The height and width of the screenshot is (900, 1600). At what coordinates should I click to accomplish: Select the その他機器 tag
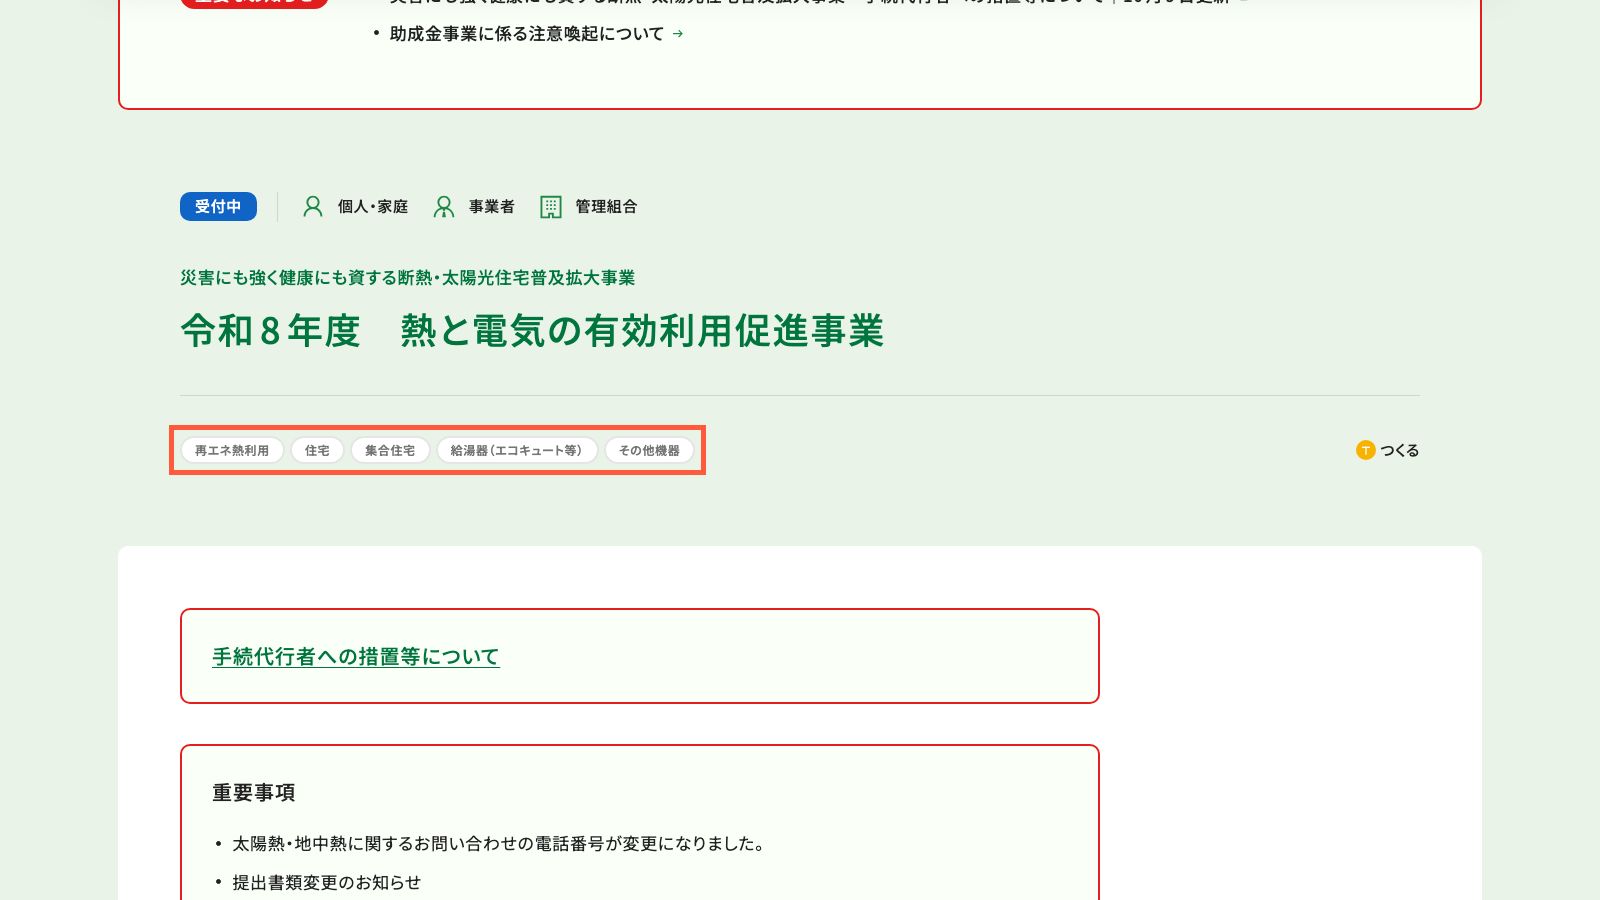(x=649, y=450)
